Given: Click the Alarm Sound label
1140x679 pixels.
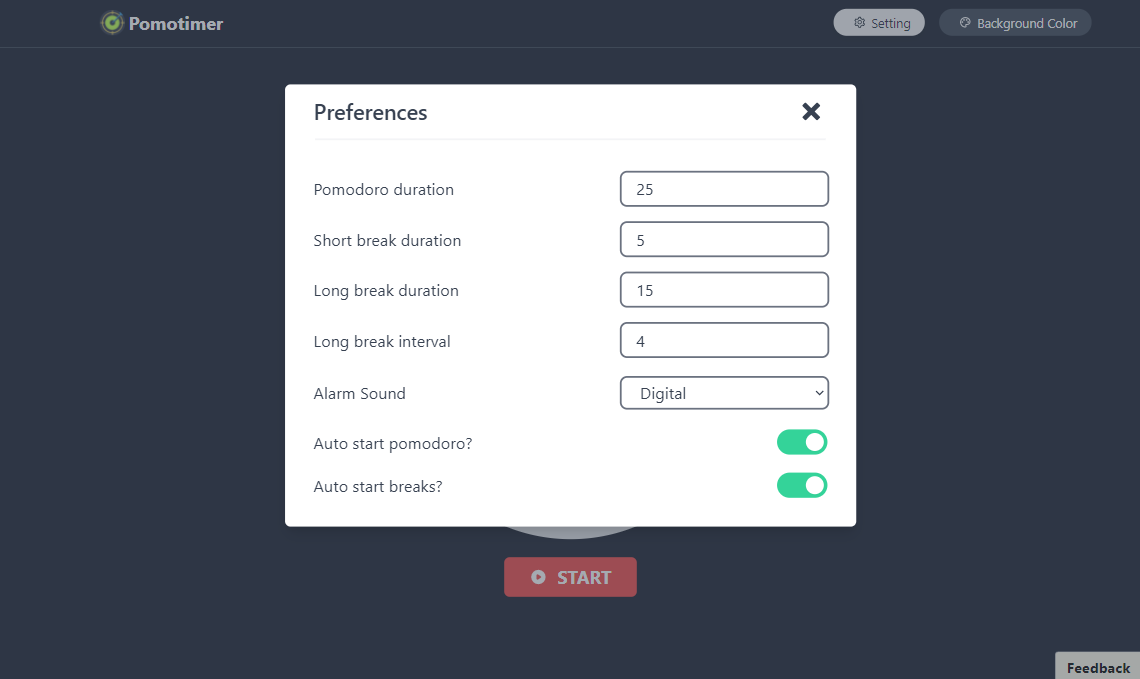Looking at the screenshot, I should [360, 393].
